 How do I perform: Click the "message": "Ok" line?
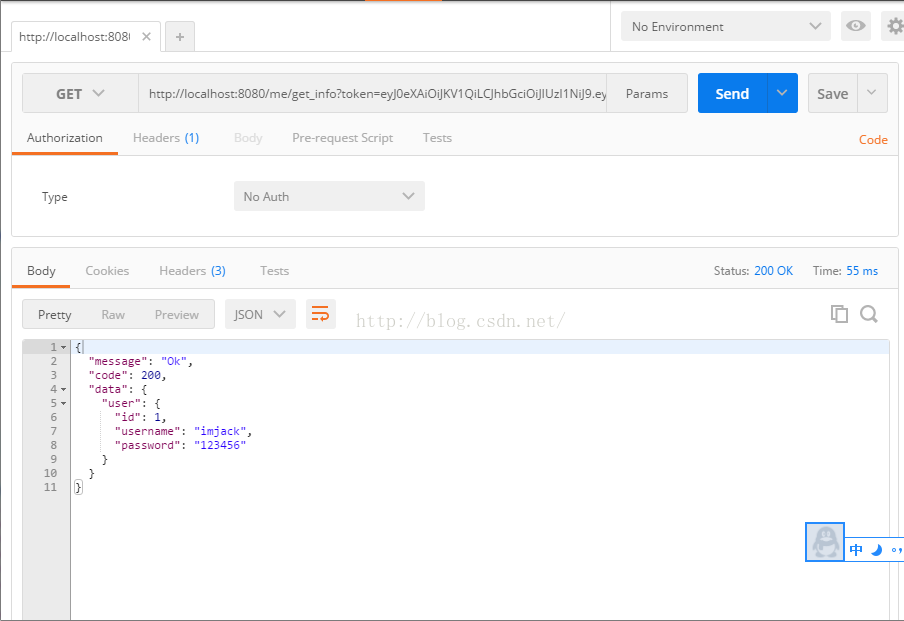click(x=140, y=361)
